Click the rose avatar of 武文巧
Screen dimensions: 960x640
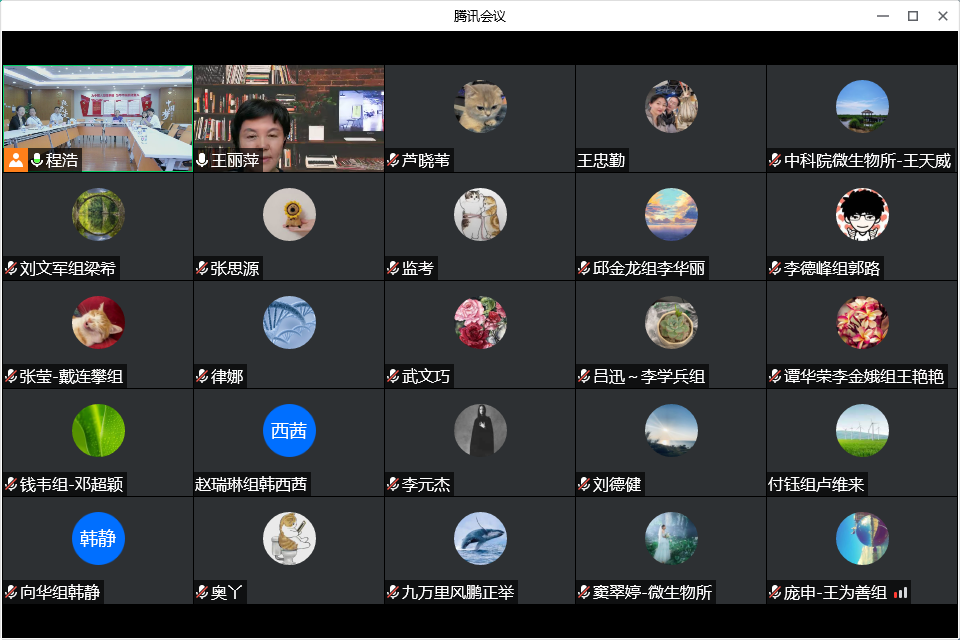point(480,323)
